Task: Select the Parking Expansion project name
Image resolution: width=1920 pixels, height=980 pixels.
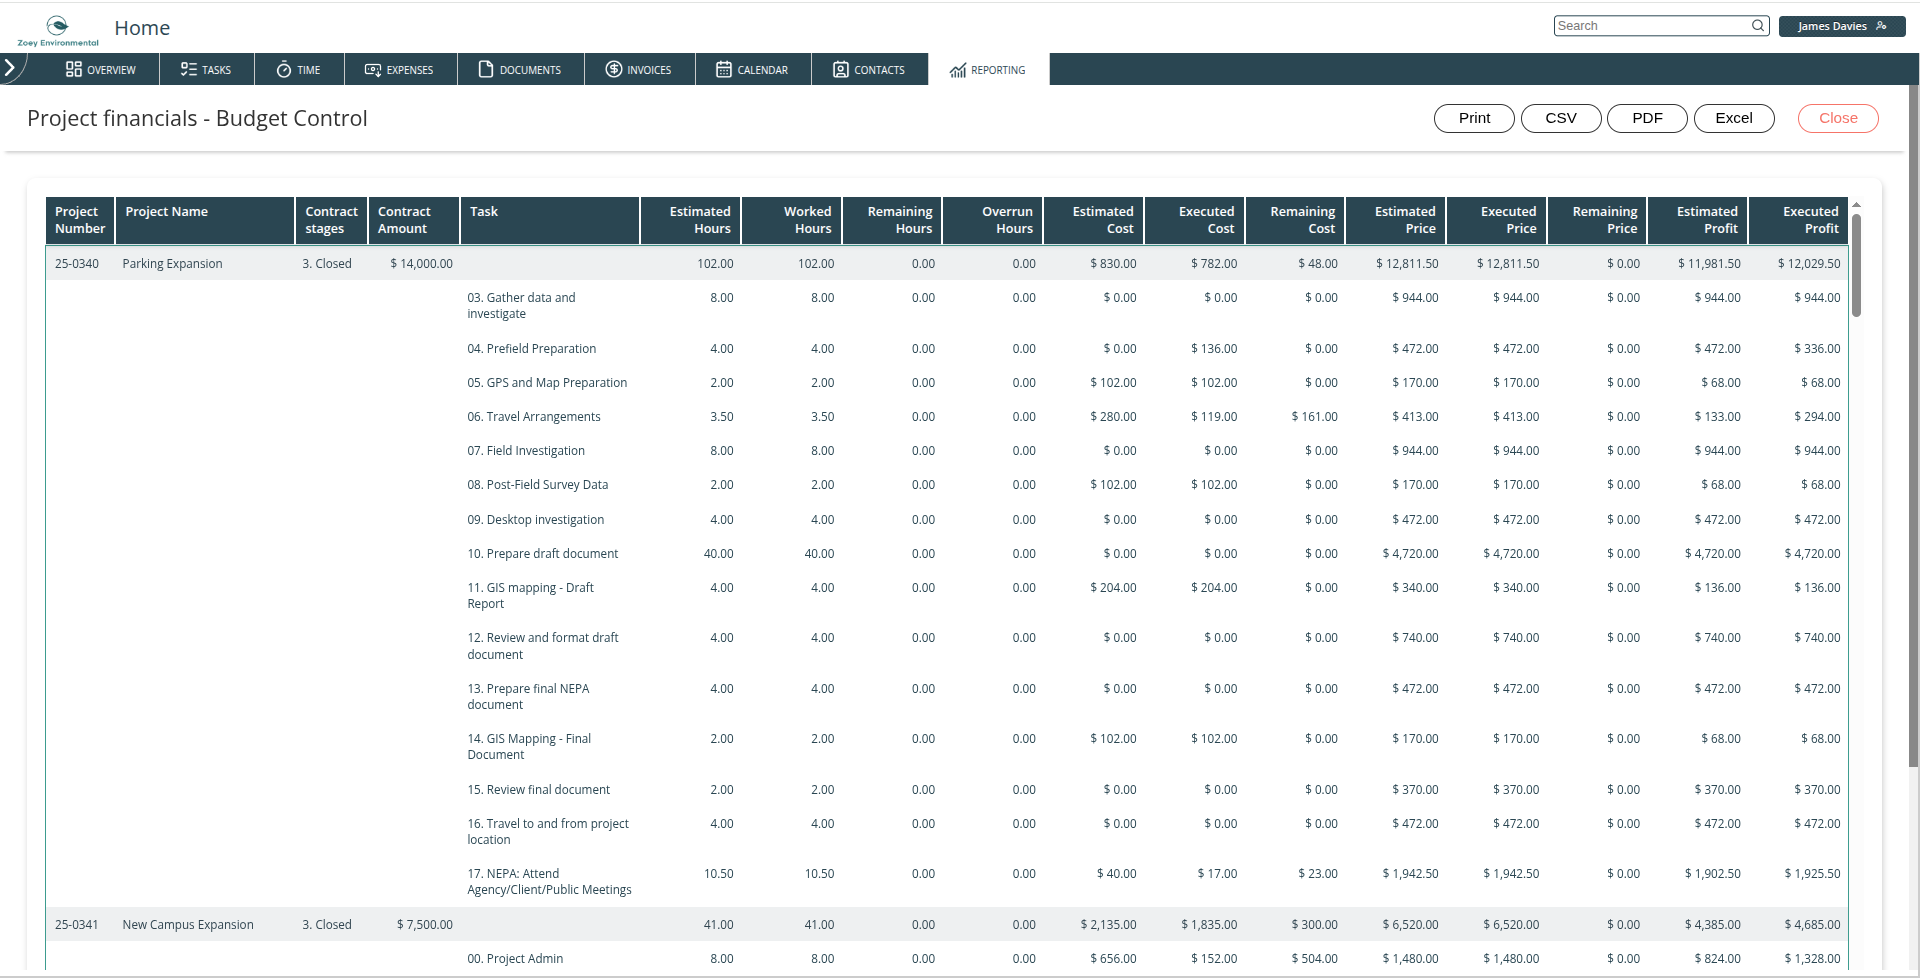Action: click(172, 264)
